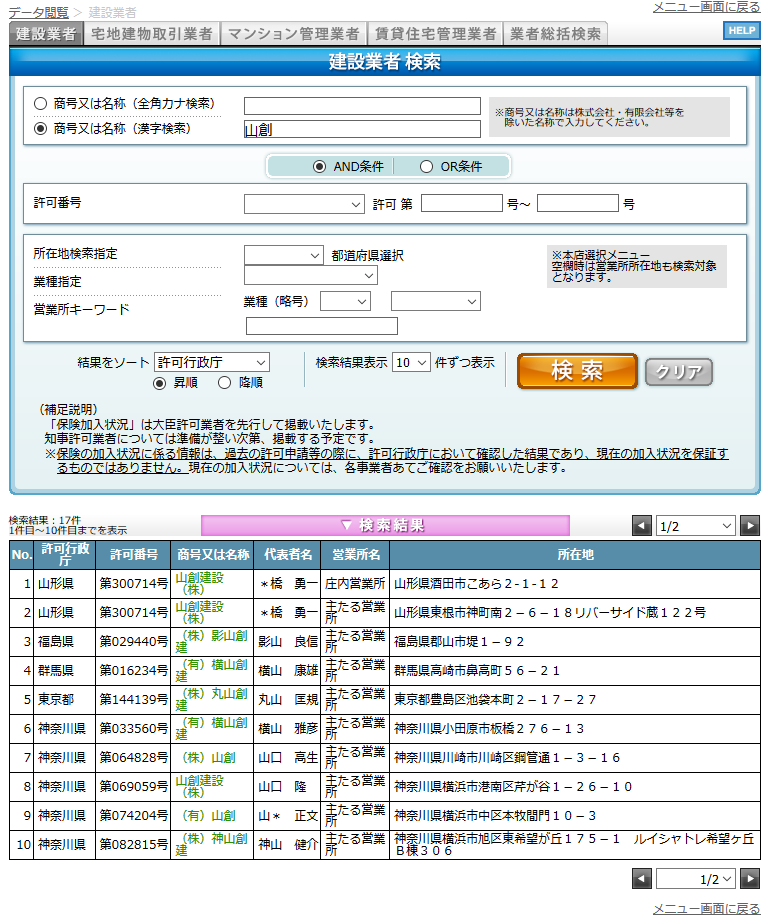780x923 pixels.
Task: Open 山創建設(株) link in row 2
Action: tap(200, 612)
